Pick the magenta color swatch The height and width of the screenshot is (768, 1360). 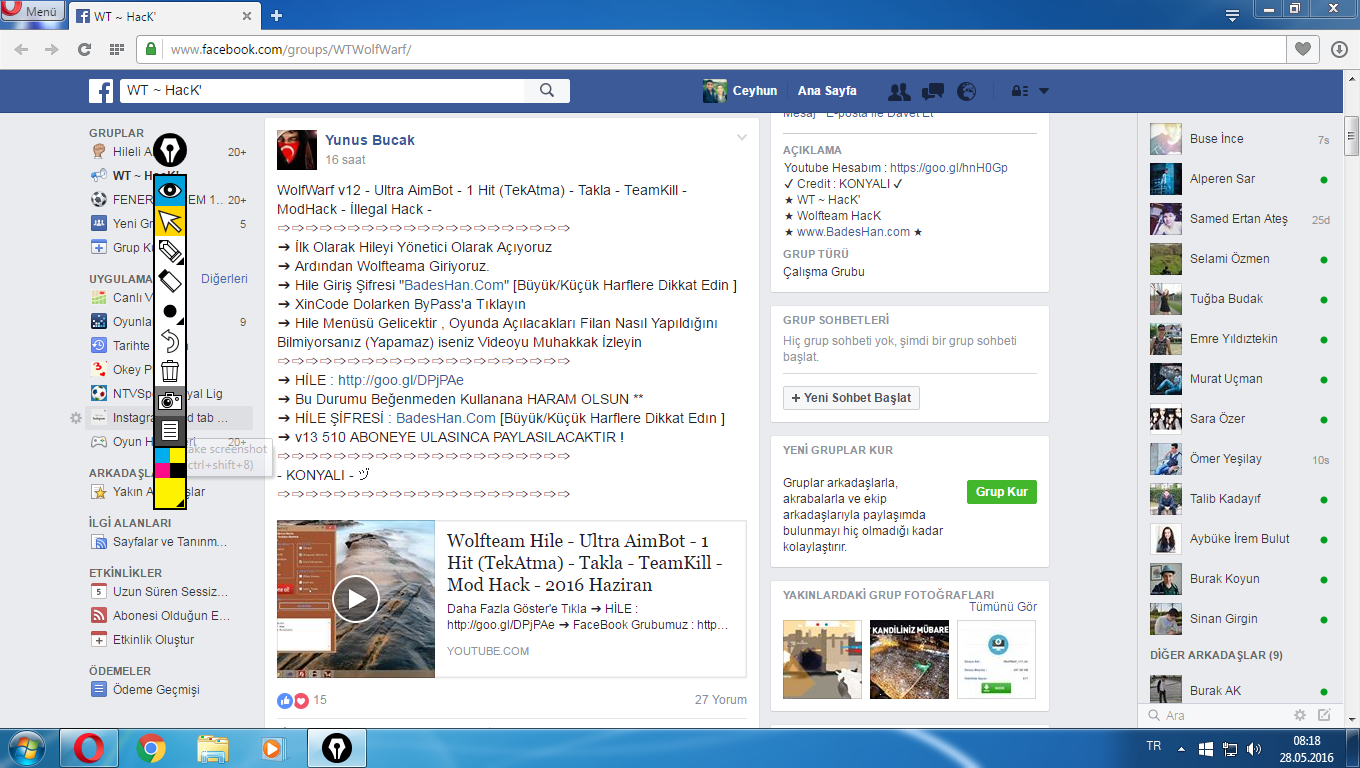161,469
